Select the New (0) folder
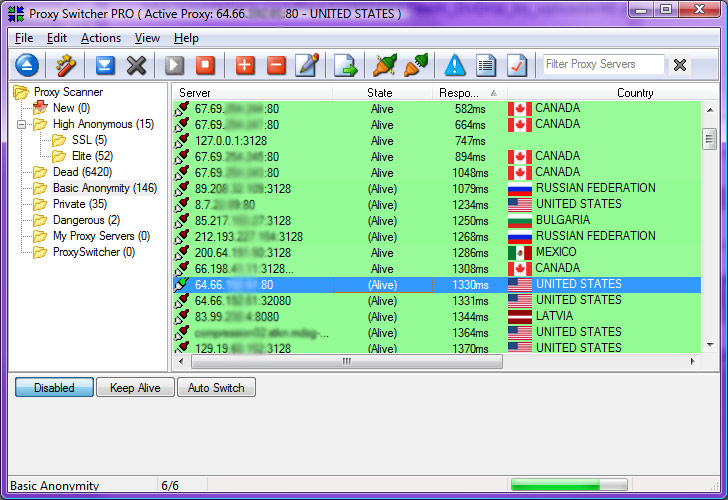 pyautogui.click(x=71, y=108)
